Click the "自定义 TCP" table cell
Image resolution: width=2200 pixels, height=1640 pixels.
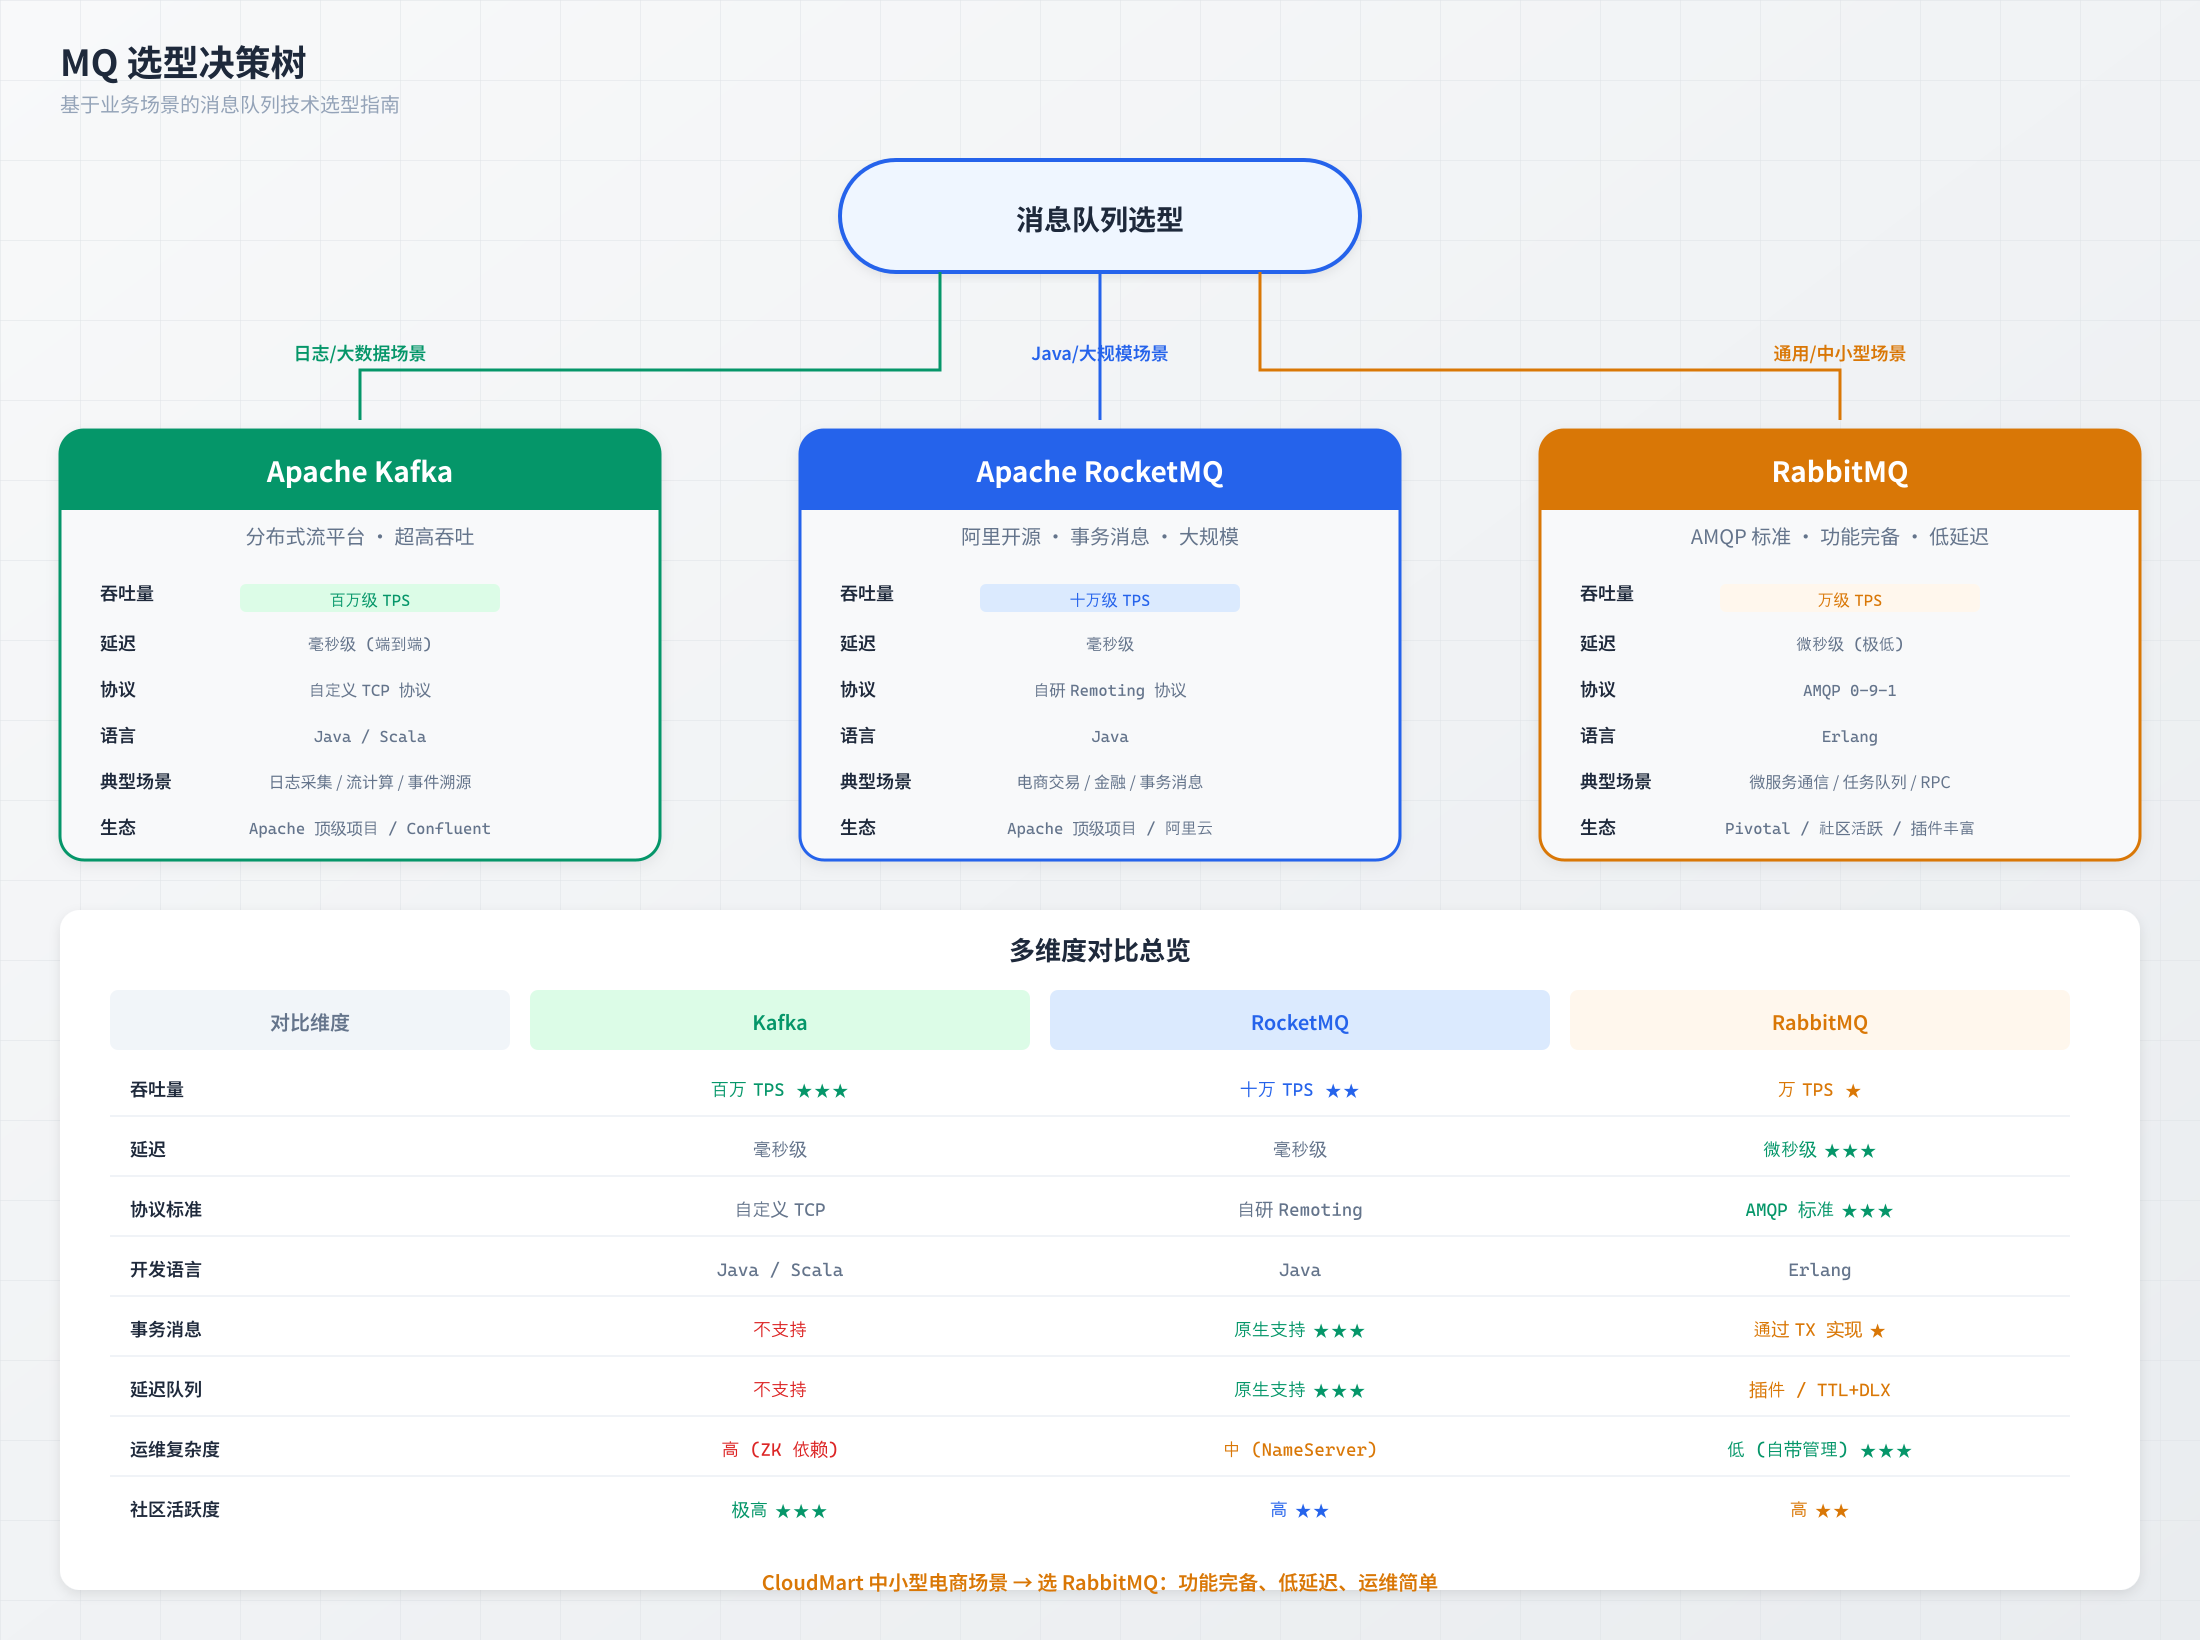click(x=780, y=1210)
